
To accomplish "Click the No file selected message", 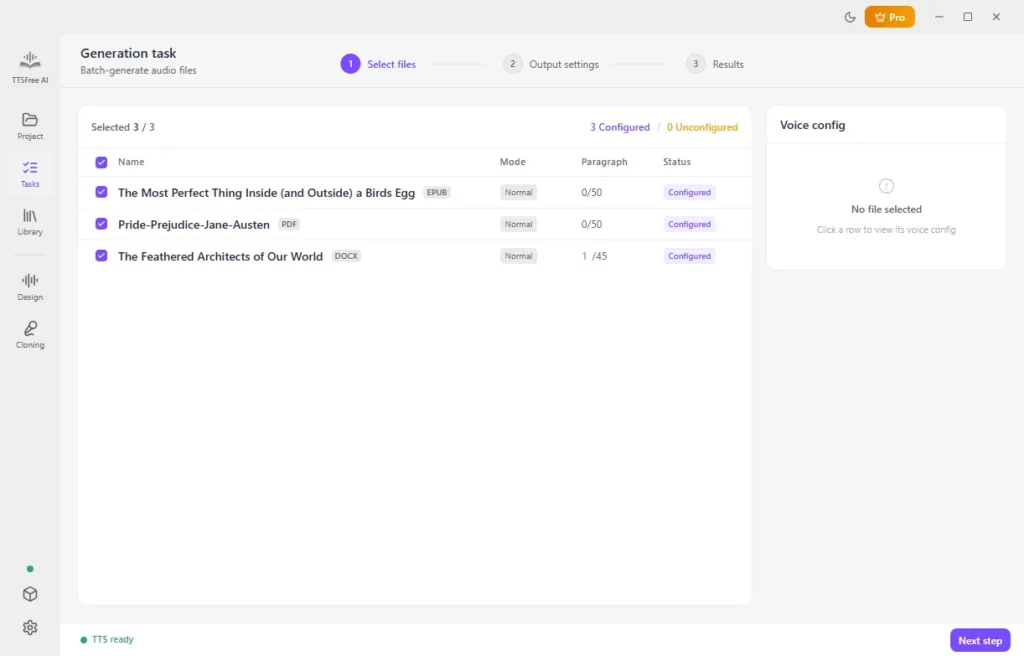I will point(886,209).
